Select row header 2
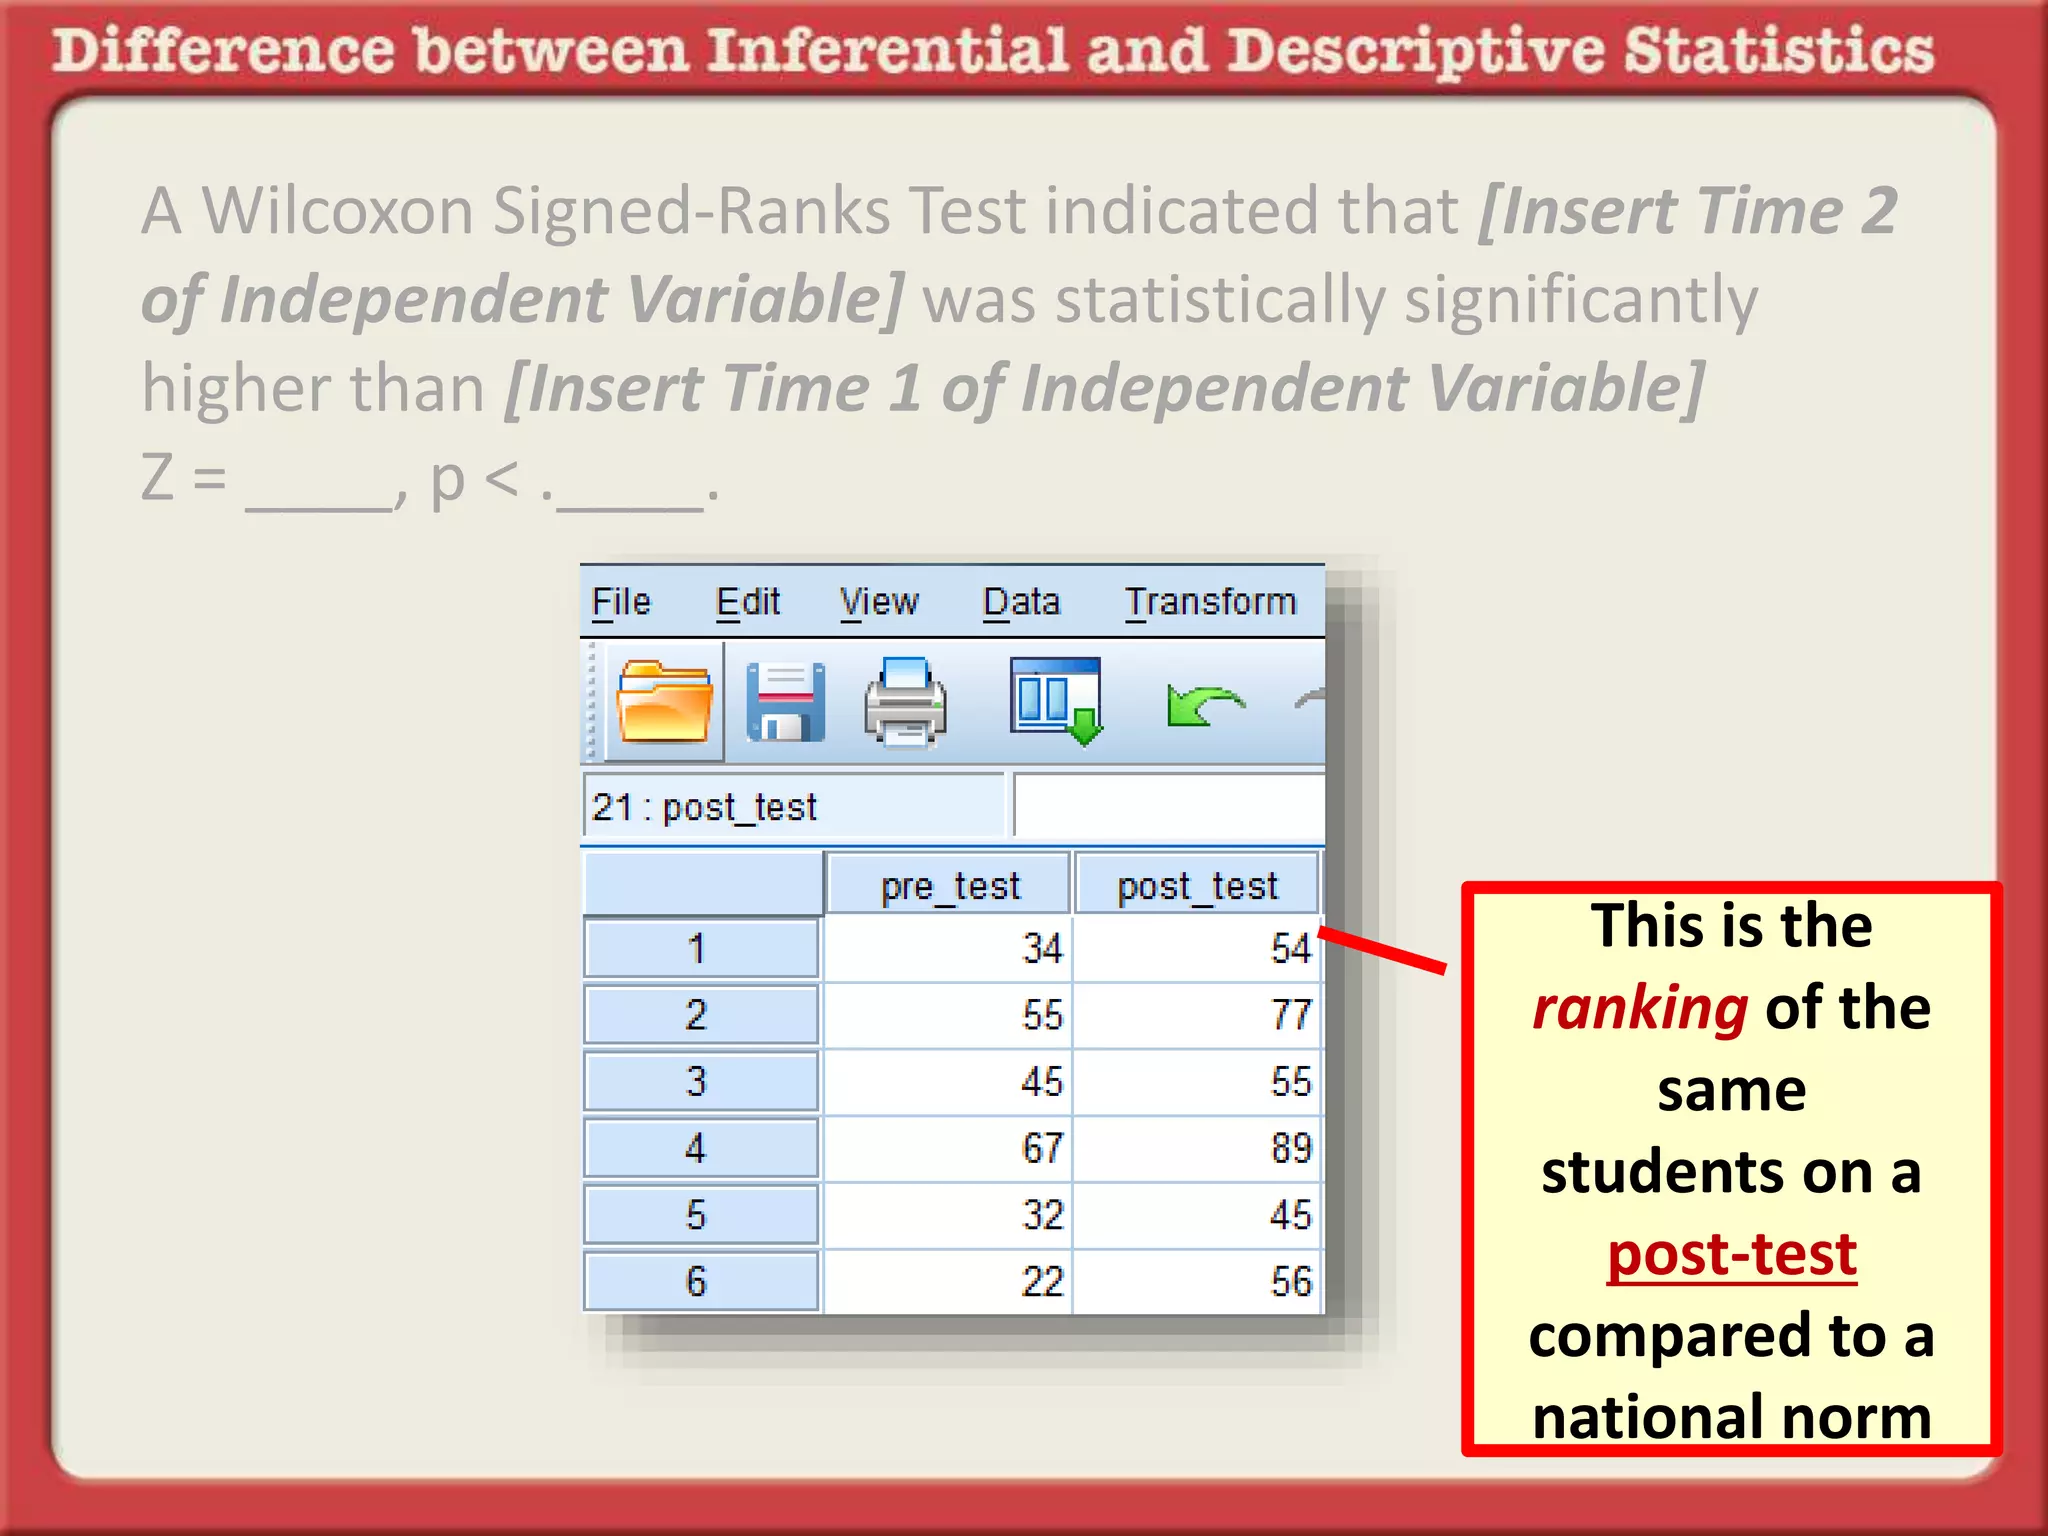The image size is (2048, 1536). tap(701, 1015)
